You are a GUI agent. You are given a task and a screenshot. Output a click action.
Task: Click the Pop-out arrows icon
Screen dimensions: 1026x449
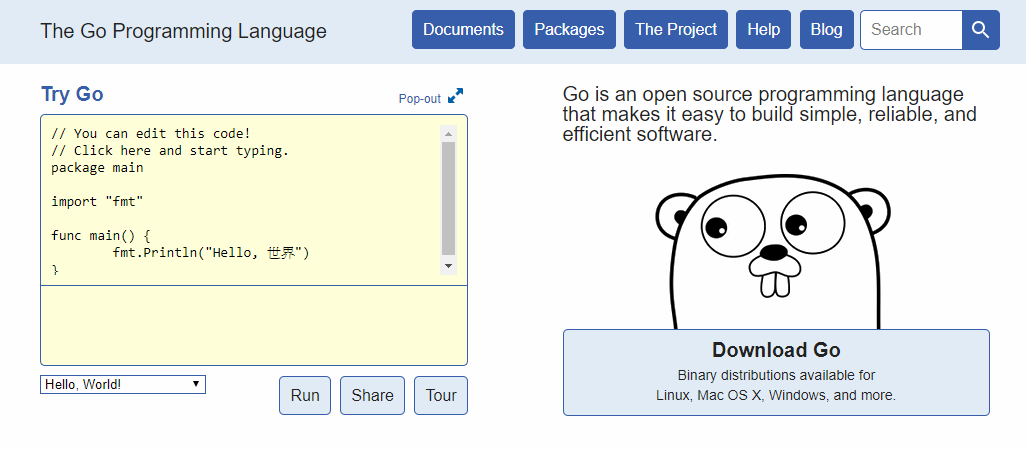456,97
